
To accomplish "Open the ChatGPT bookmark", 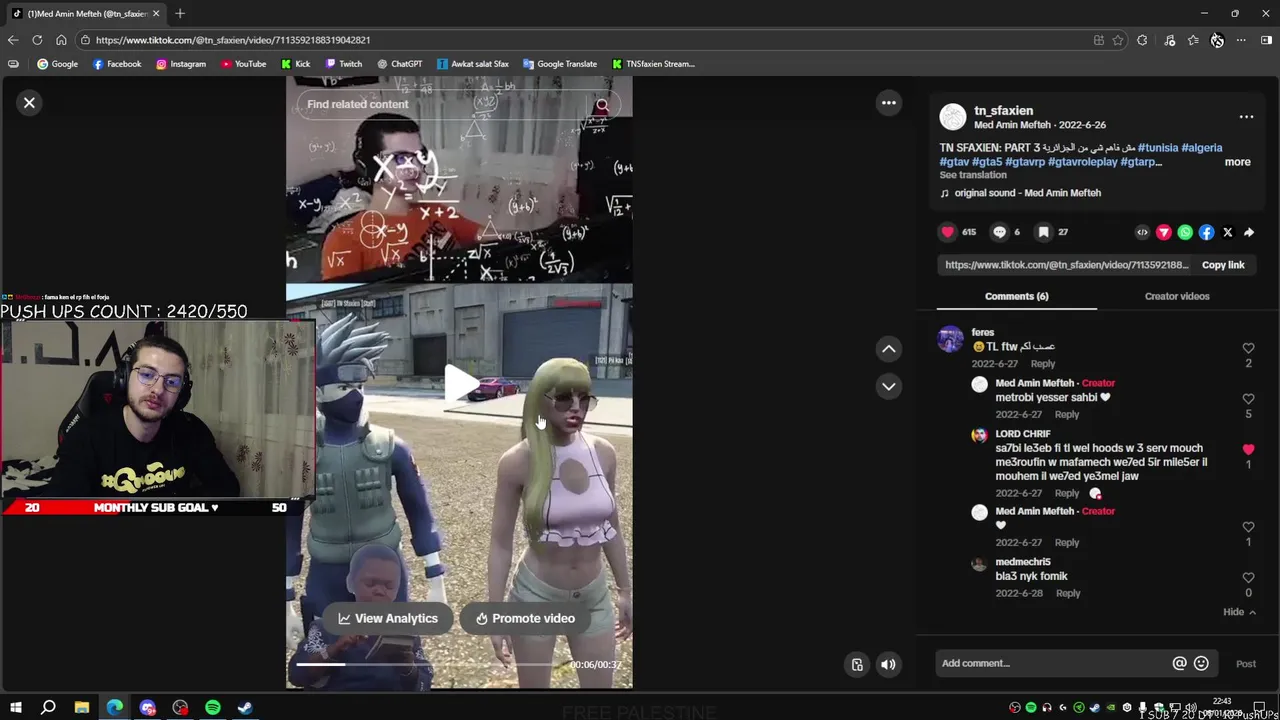I will [400, 64].
